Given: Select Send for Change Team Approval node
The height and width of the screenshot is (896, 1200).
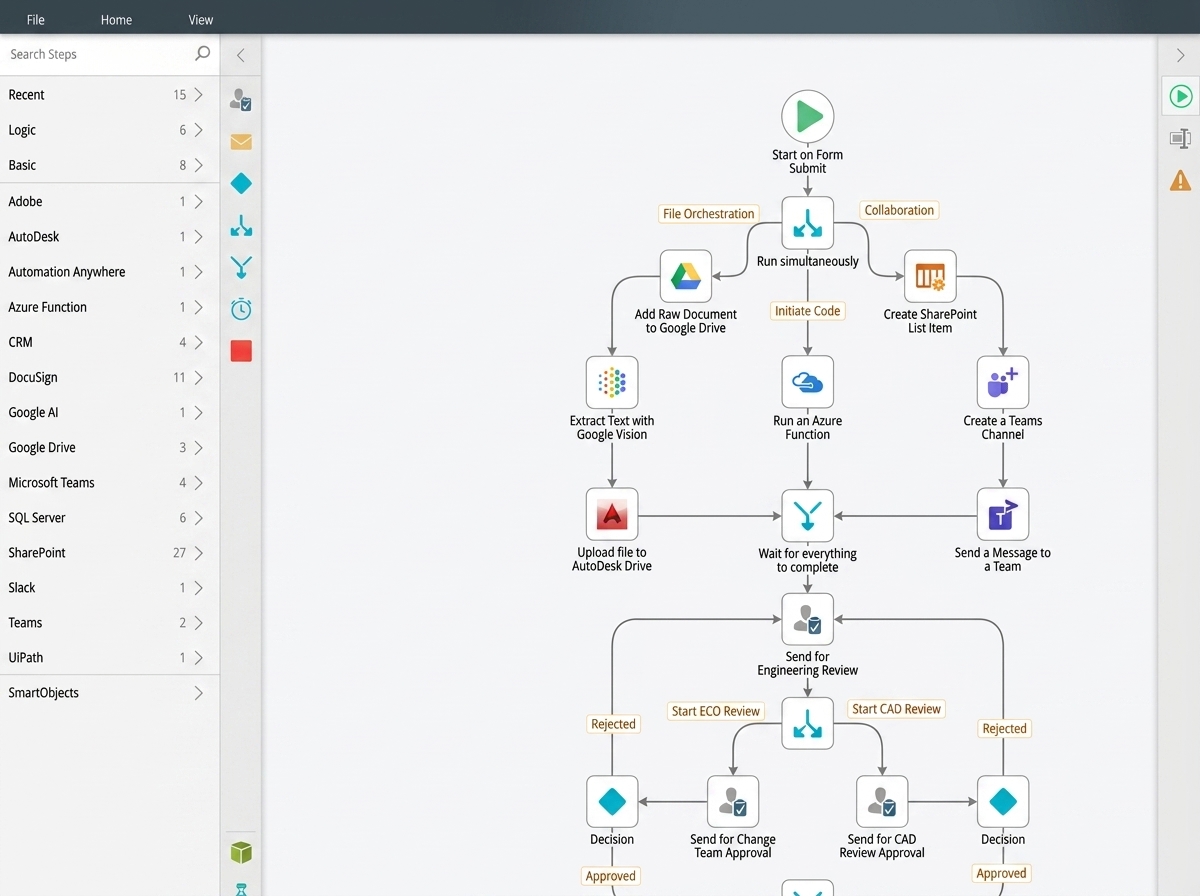Looking at the screenshot, I should tap(733, 802).
